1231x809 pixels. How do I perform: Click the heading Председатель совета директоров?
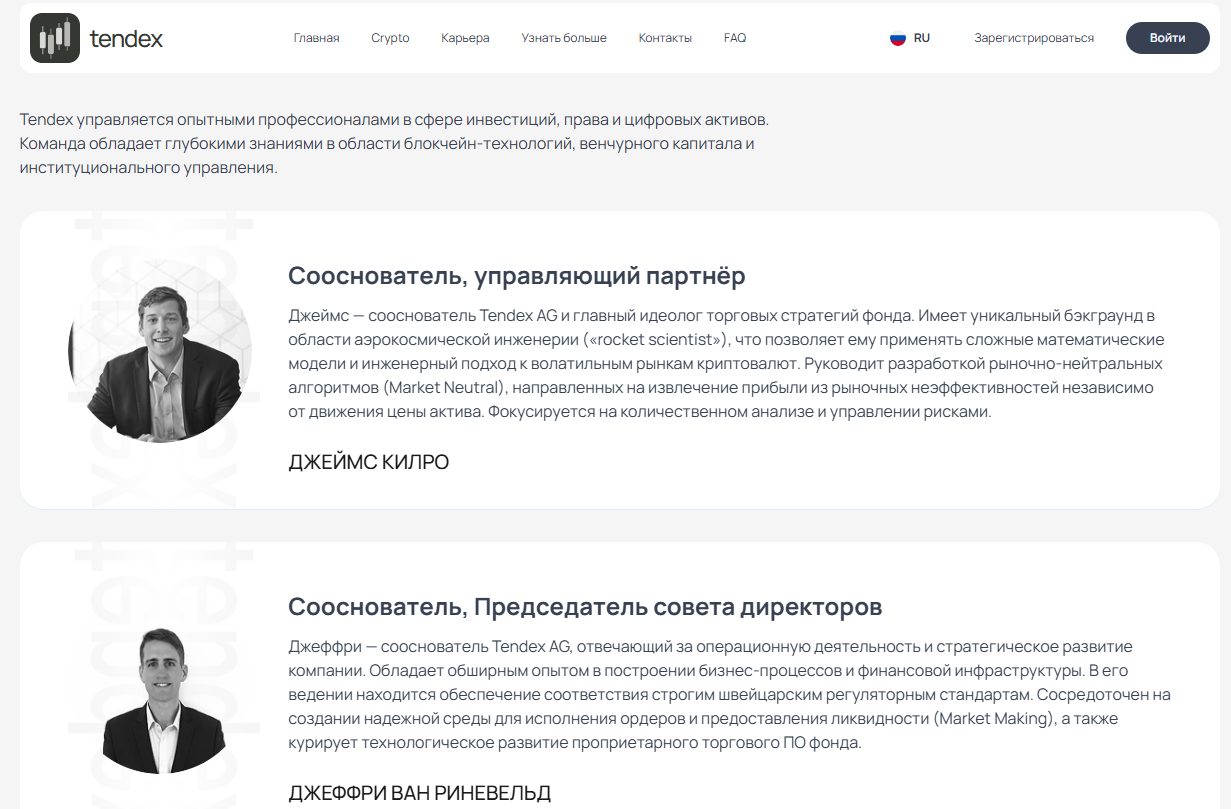(x=585, y=607)
